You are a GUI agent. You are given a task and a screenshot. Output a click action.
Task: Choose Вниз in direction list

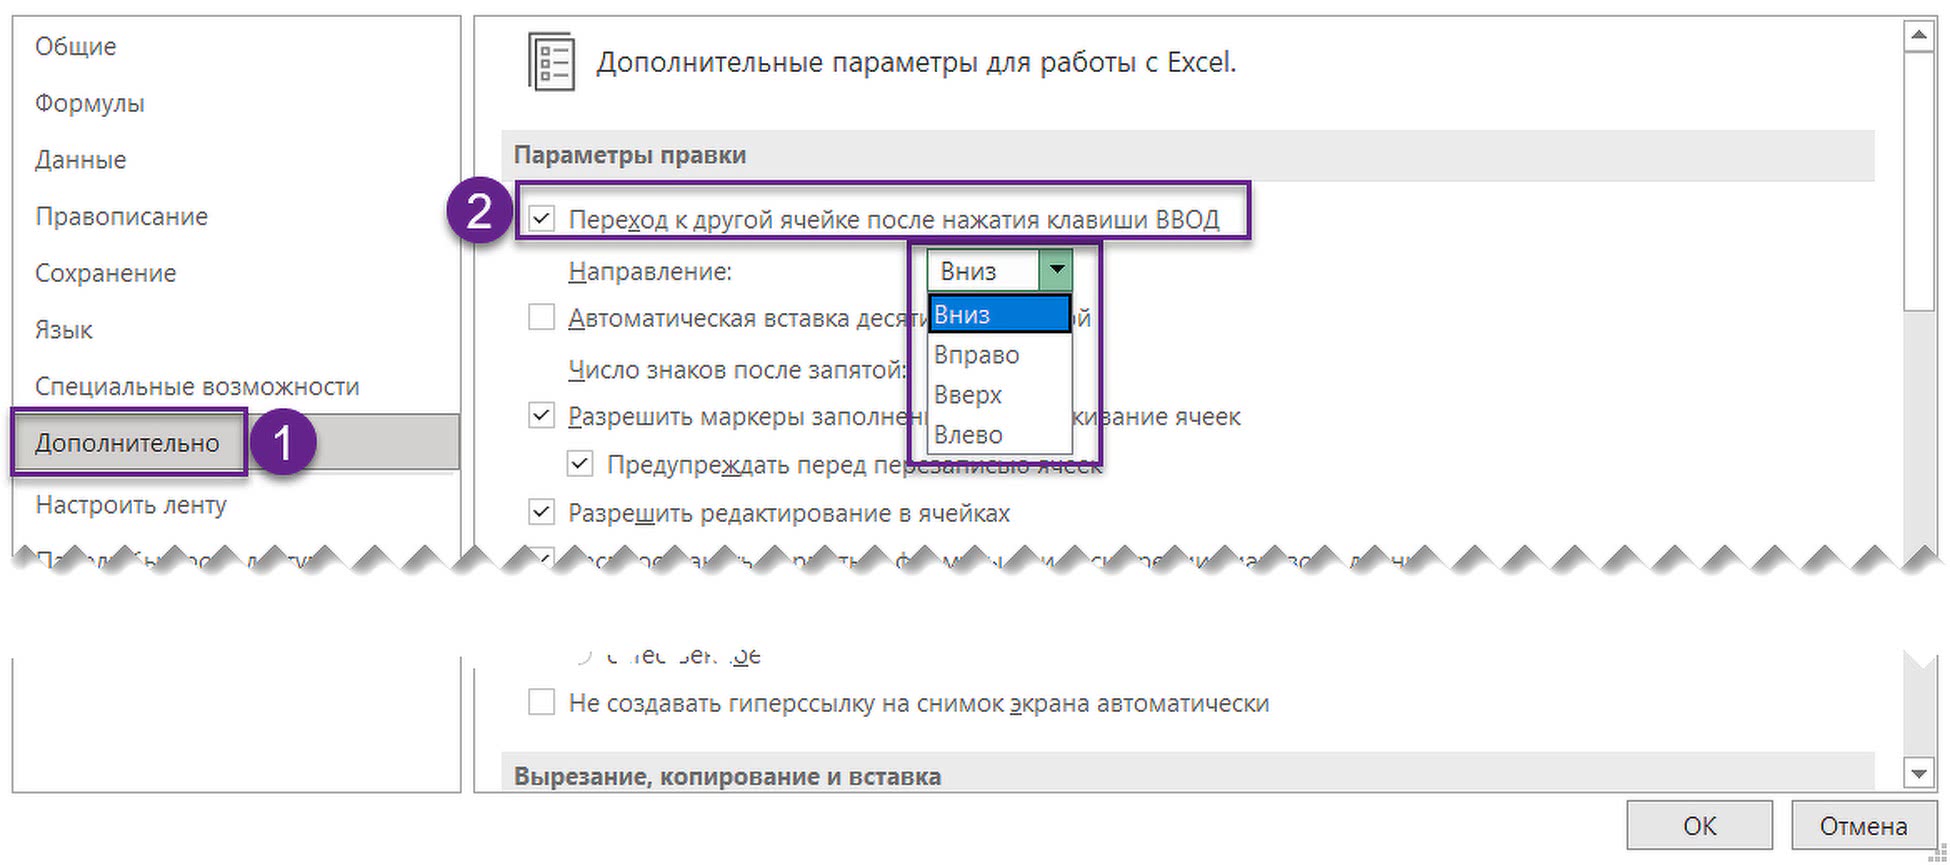(998, 315)
